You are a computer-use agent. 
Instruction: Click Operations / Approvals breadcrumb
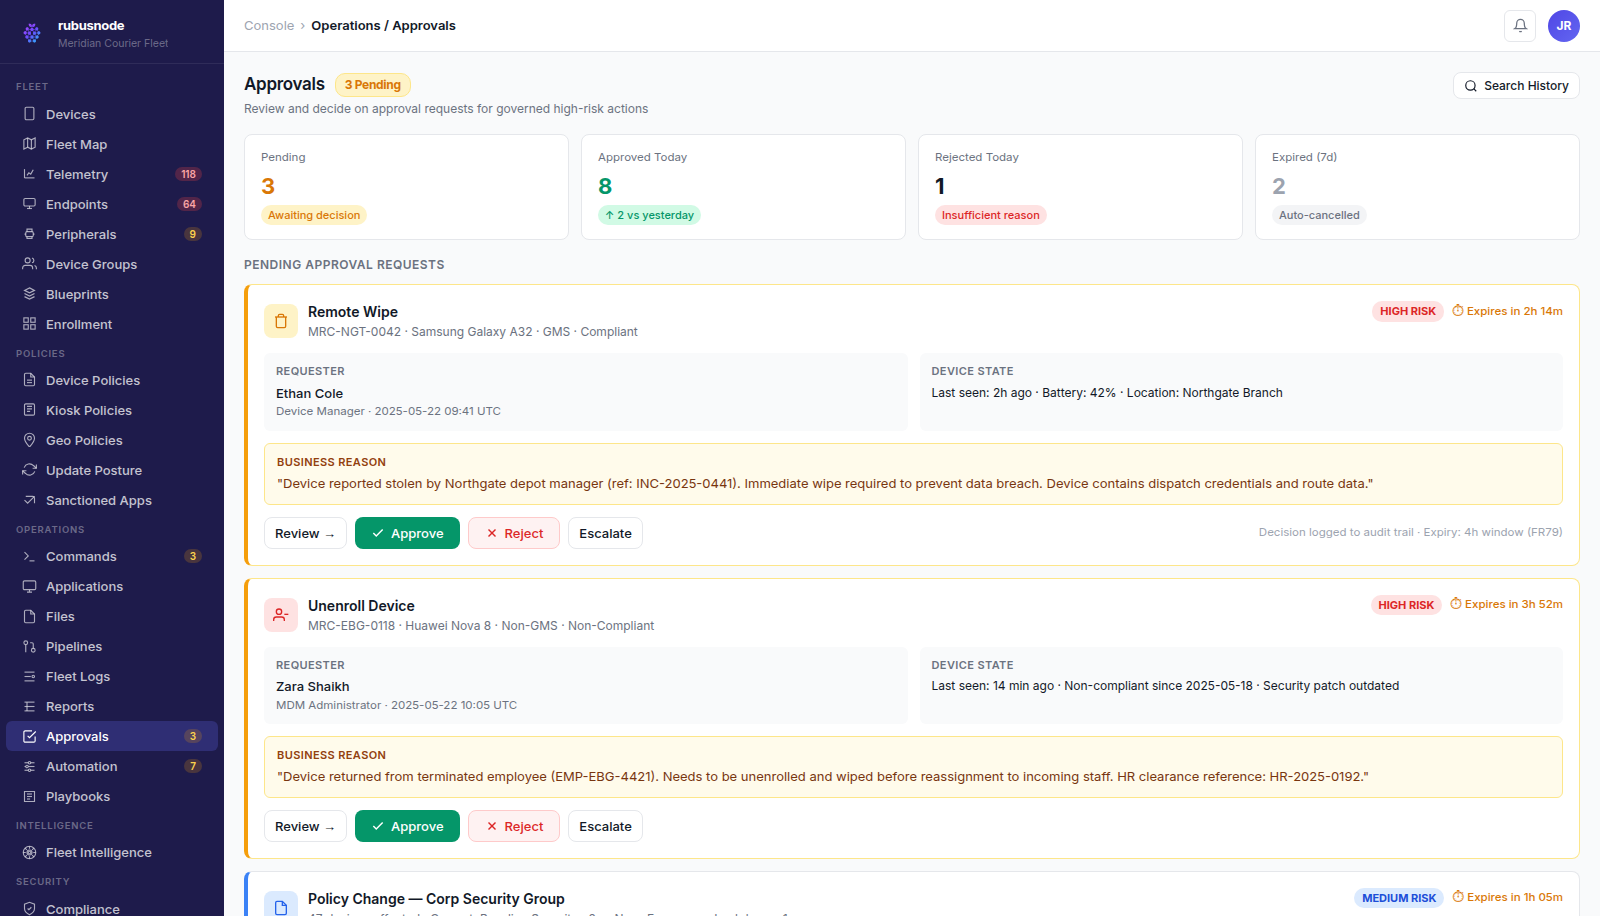[383, 26]
